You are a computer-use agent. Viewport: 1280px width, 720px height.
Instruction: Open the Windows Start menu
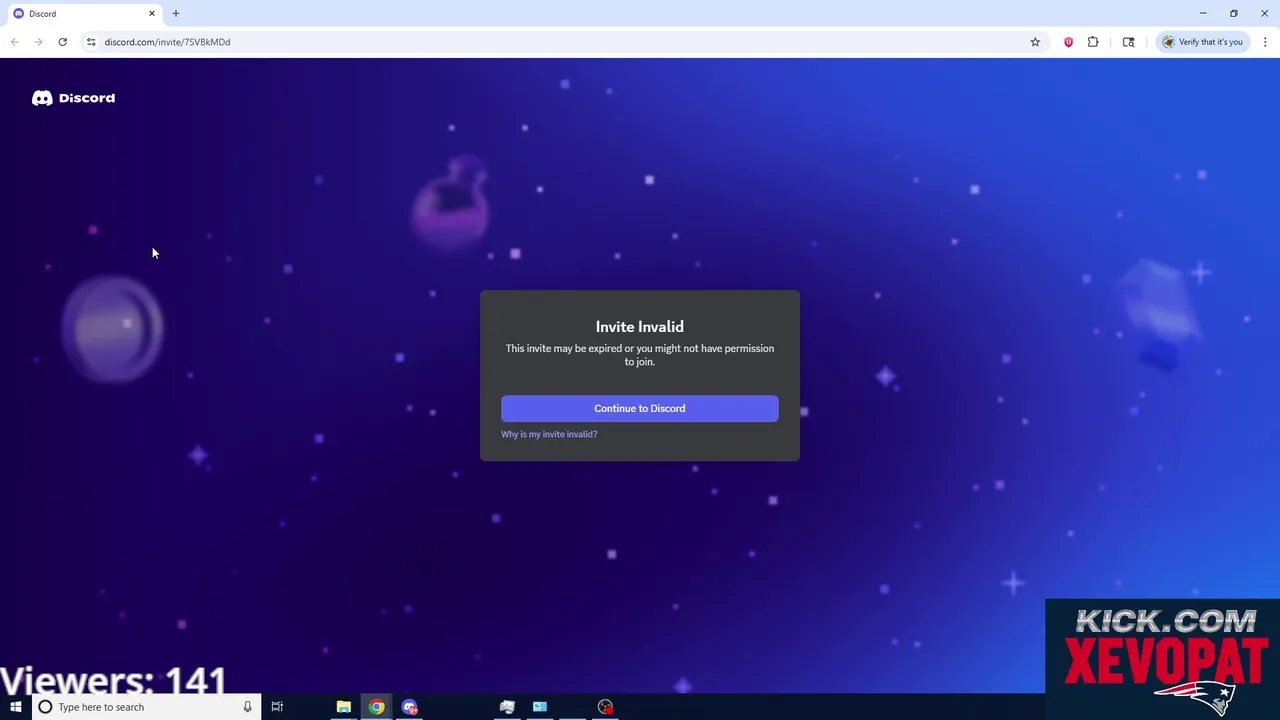click(15, 707)
